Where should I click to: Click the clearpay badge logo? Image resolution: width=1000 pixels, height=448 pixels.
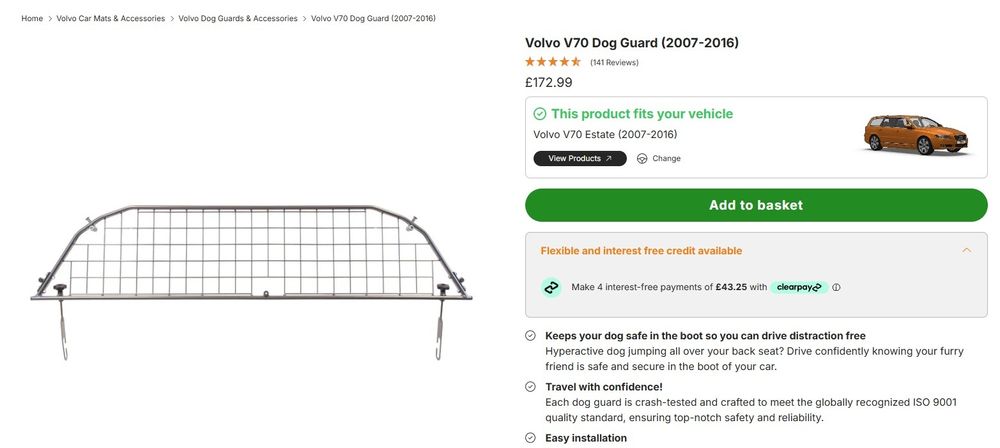pyautogui.click(x=798, y=287)
